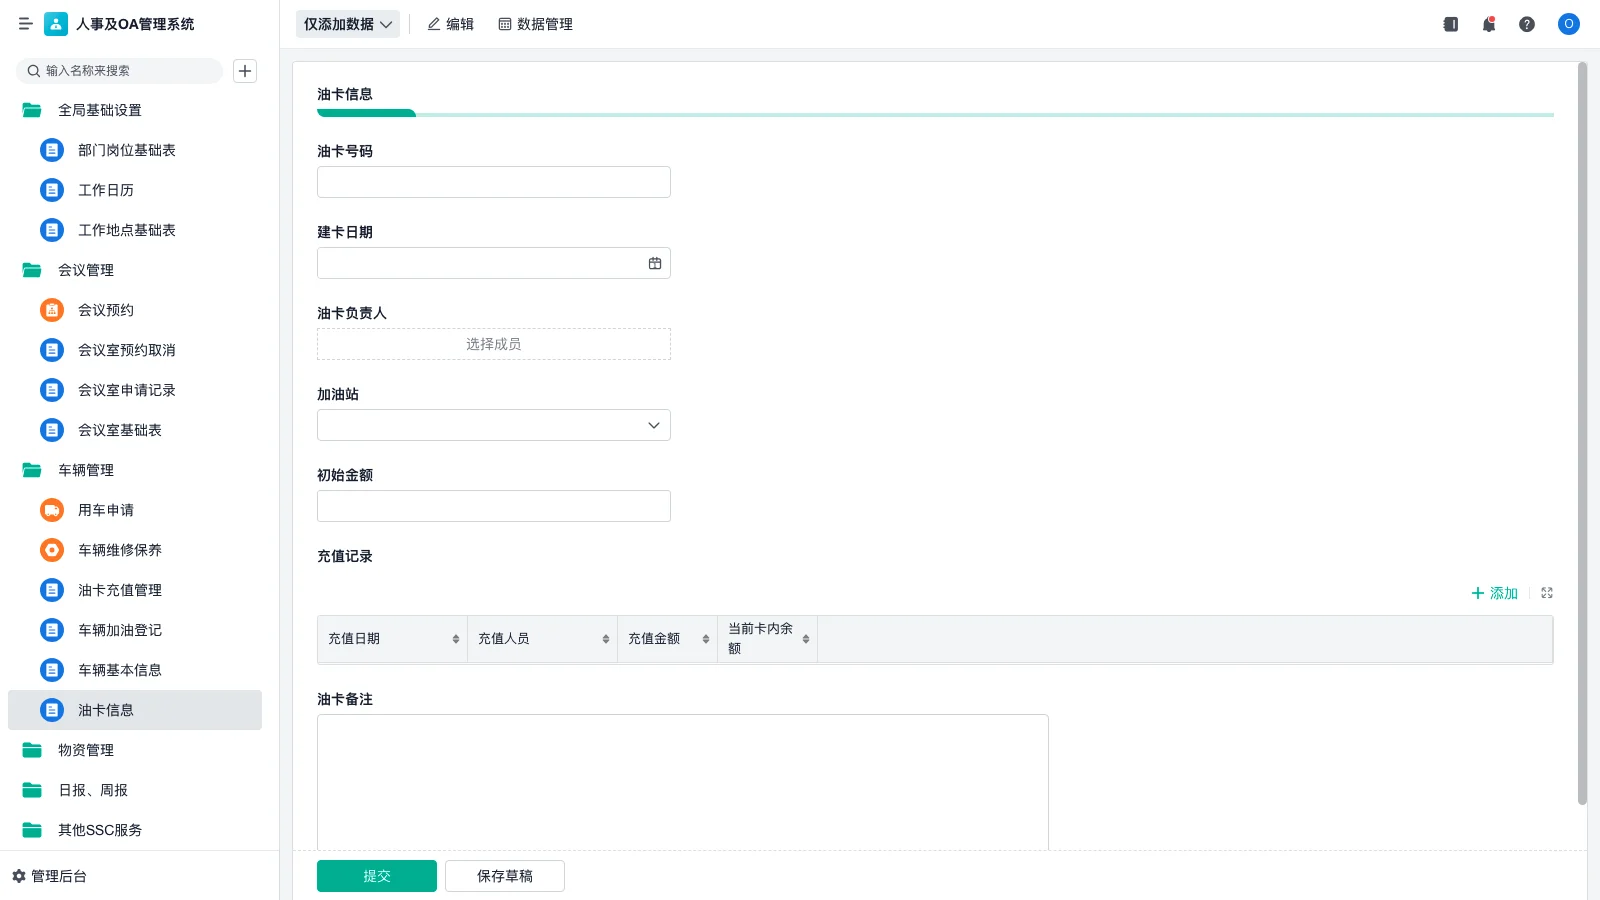1600x900 pixels.
Task: Click the plus icon beside the search box
Action: [x=245, y=71]
